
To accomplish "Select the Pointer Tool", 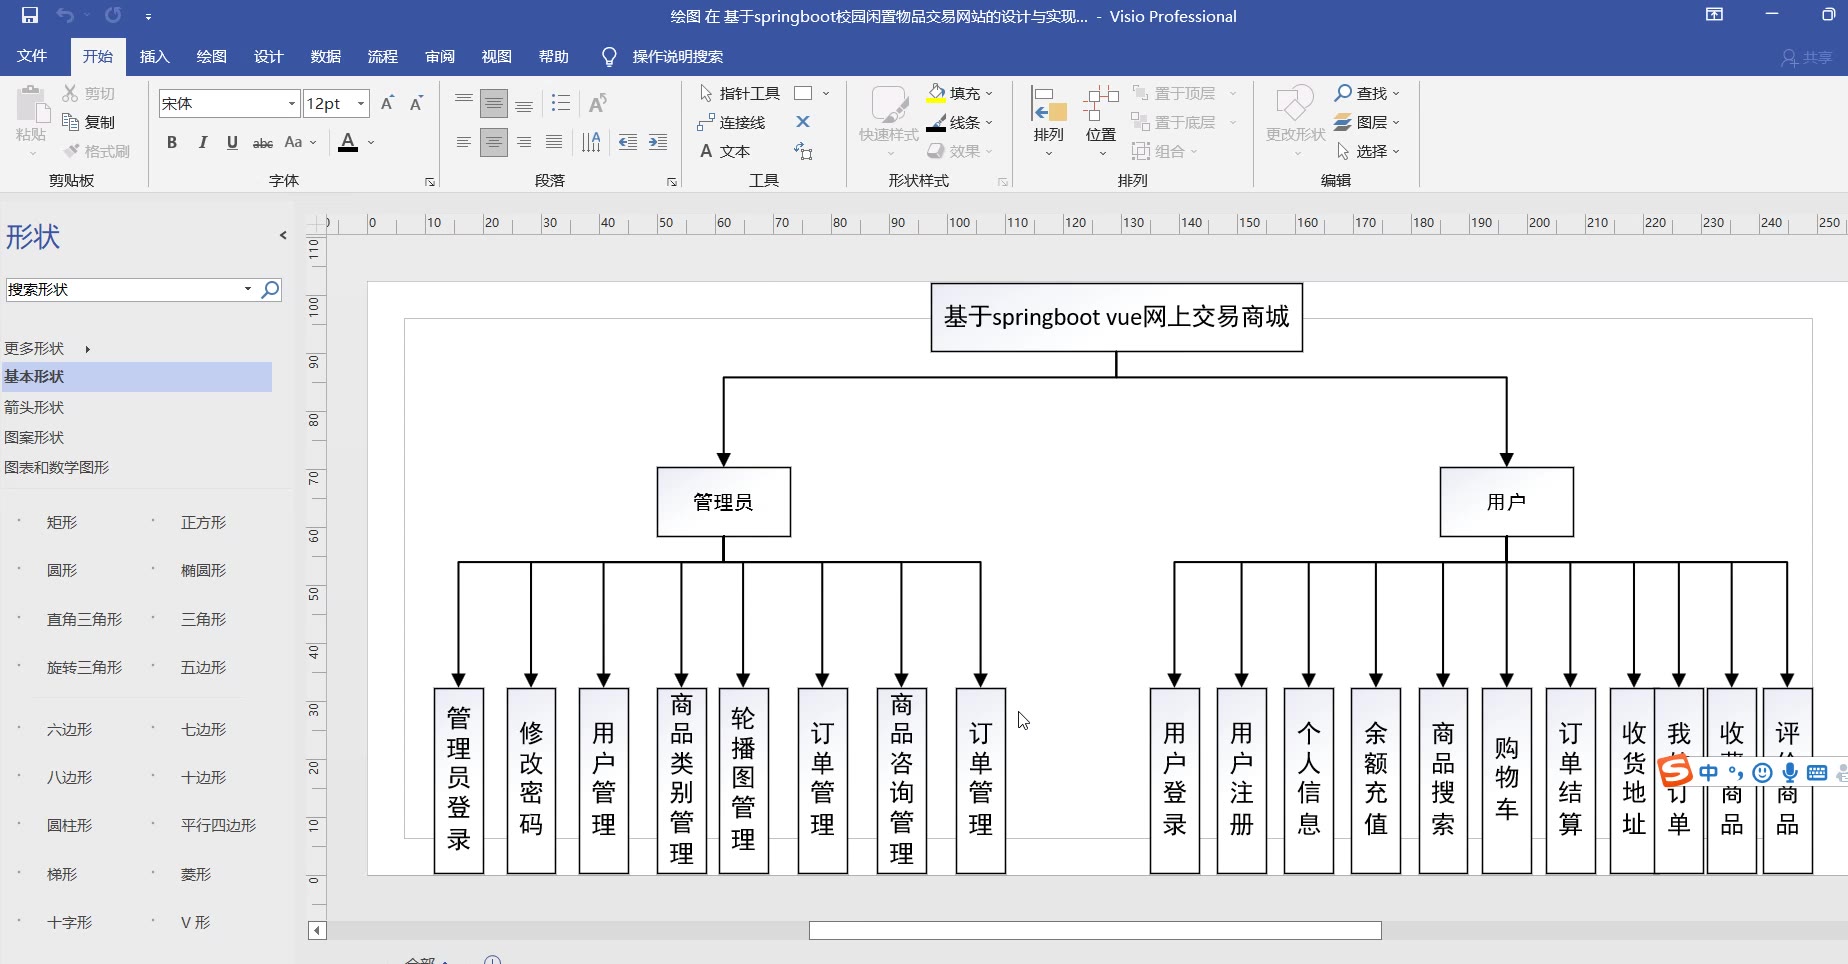I will [739, 93].
